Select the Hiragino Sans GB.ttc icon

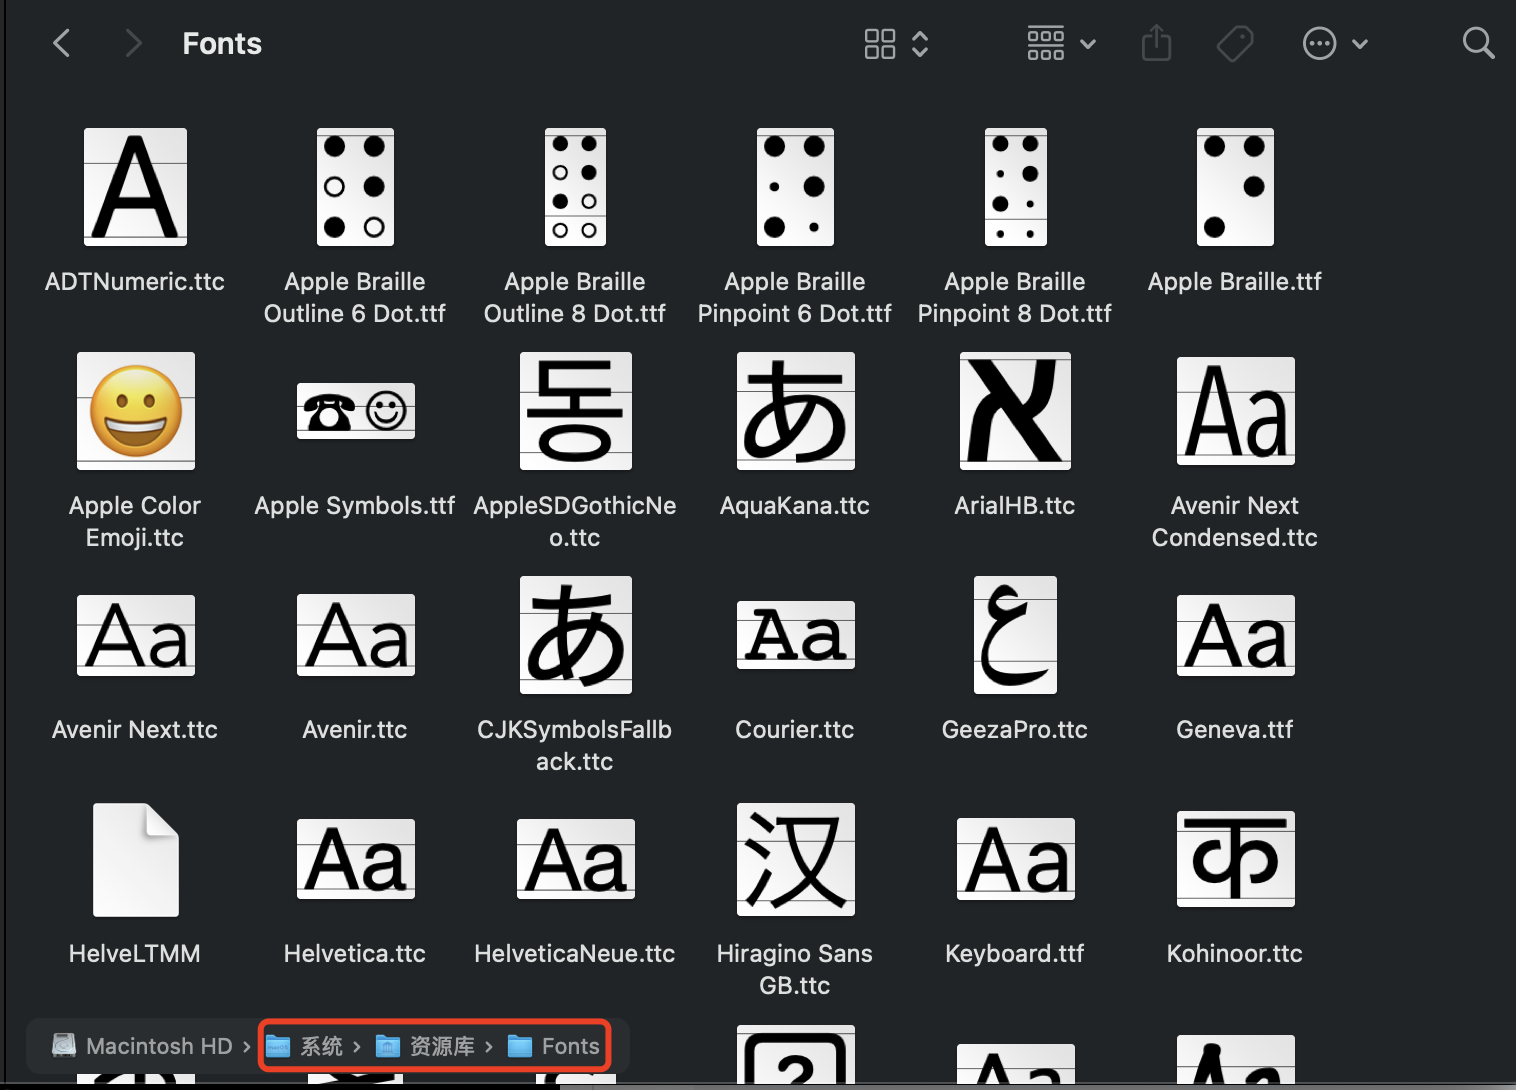pos(795,859)
